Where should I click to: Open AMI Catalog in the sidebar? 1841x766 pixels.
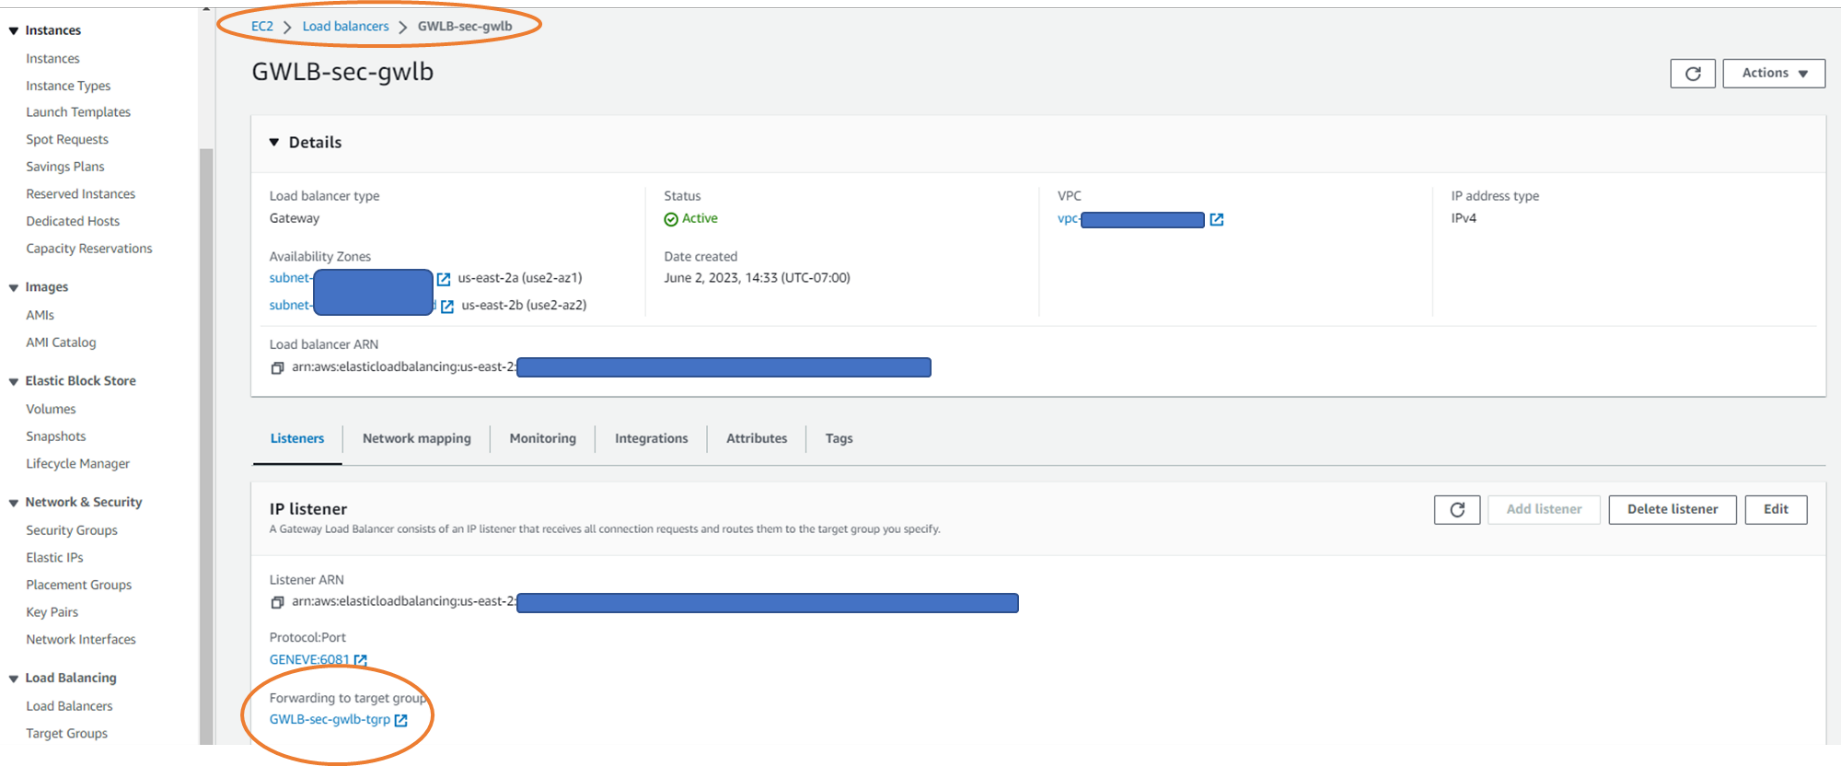[x=61, y=343]
